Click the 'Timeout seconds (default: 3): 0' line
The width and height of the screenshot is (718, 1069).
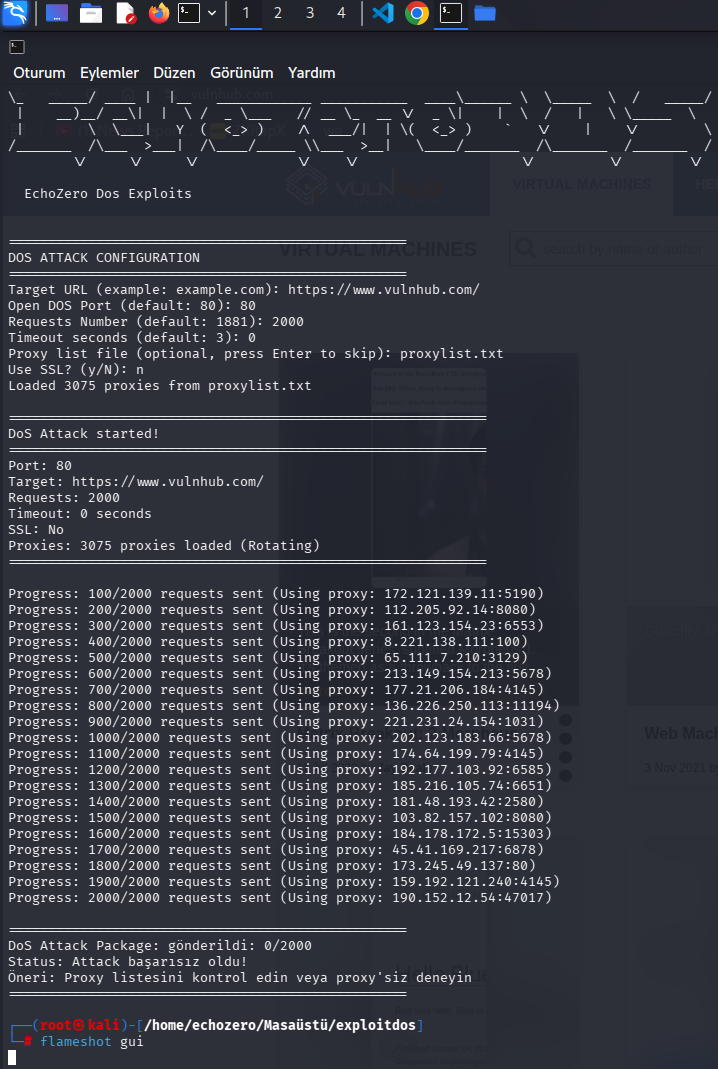(132, 337)
